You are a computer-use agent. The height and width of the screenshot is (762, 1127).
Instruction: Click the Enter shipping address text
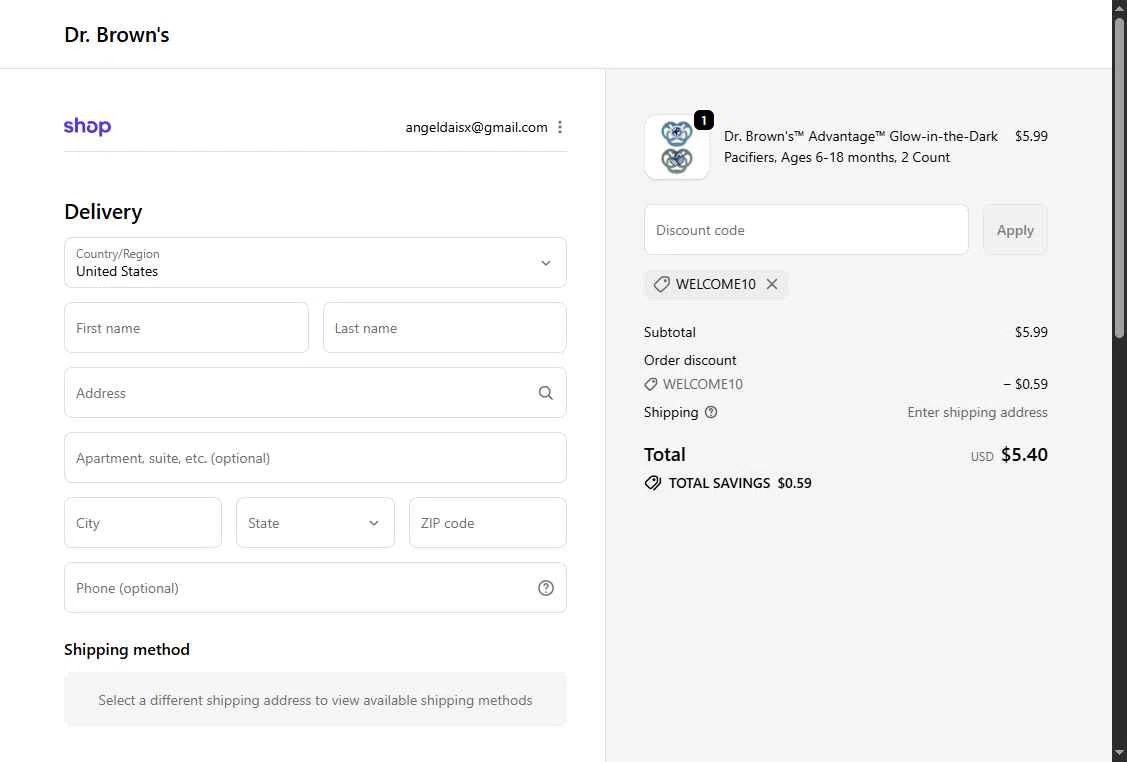(x=977, y=412)
